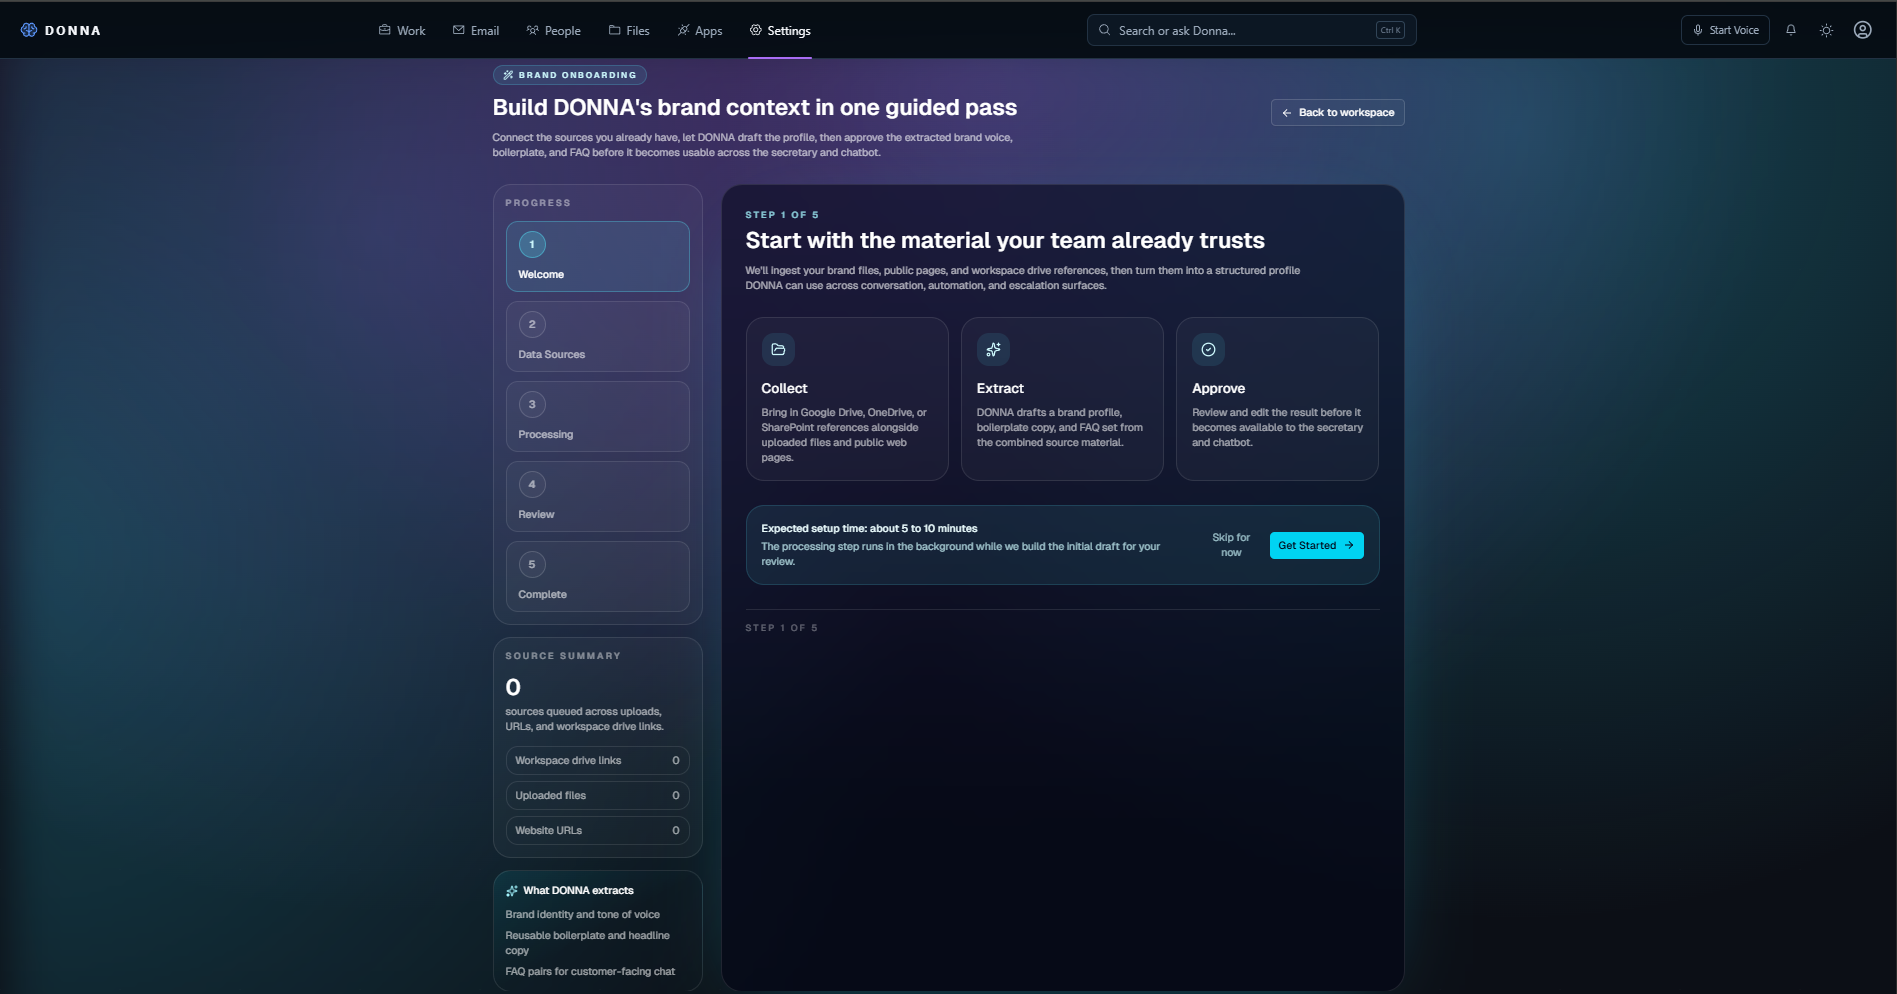Click the People icon in nav
The height and width of the screenshot is (994, 1897).
[x=532, y=30]
